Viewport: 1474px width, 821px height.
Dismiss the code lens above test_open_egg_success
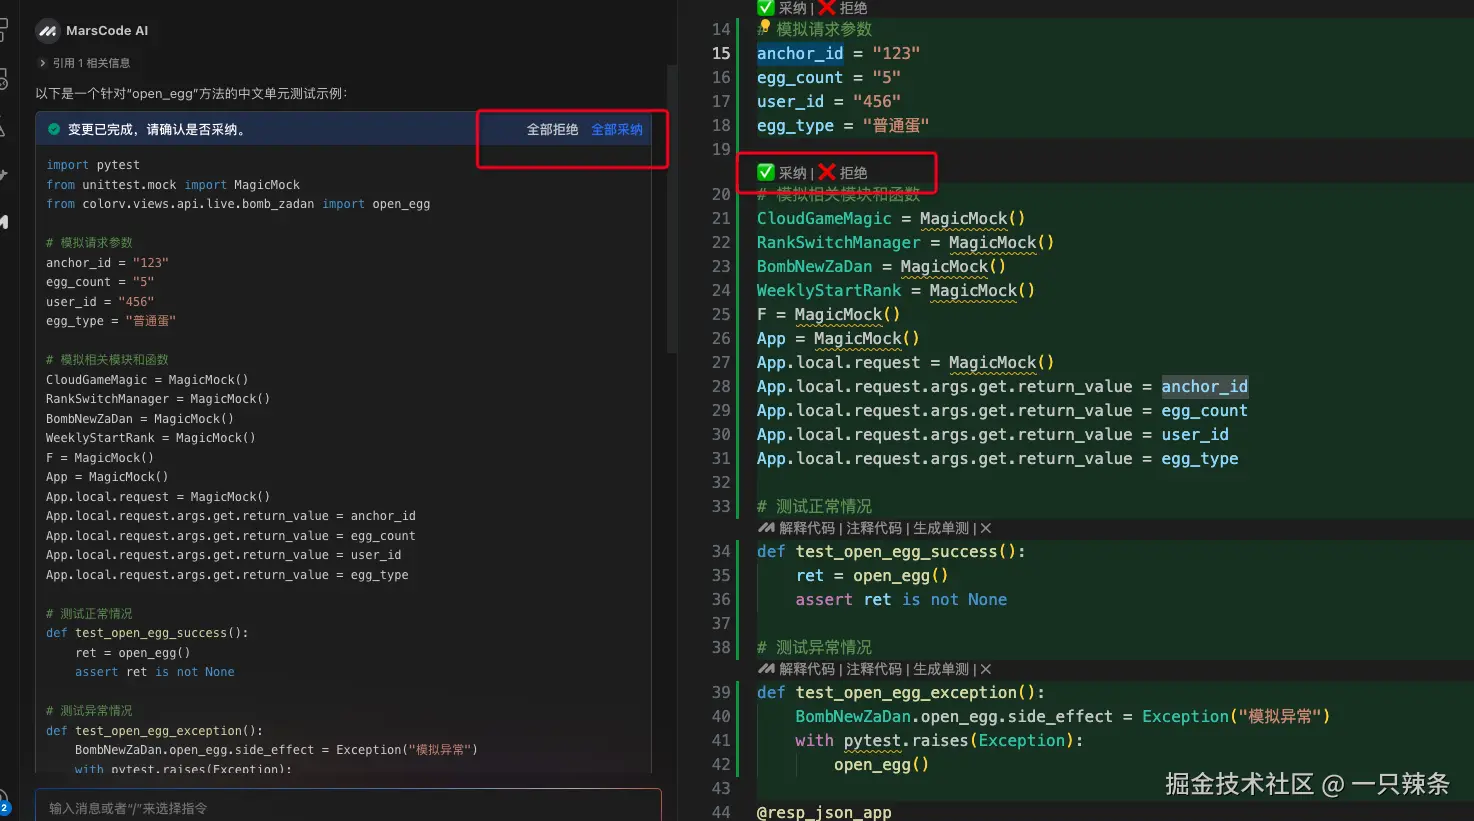coord(986,528)
